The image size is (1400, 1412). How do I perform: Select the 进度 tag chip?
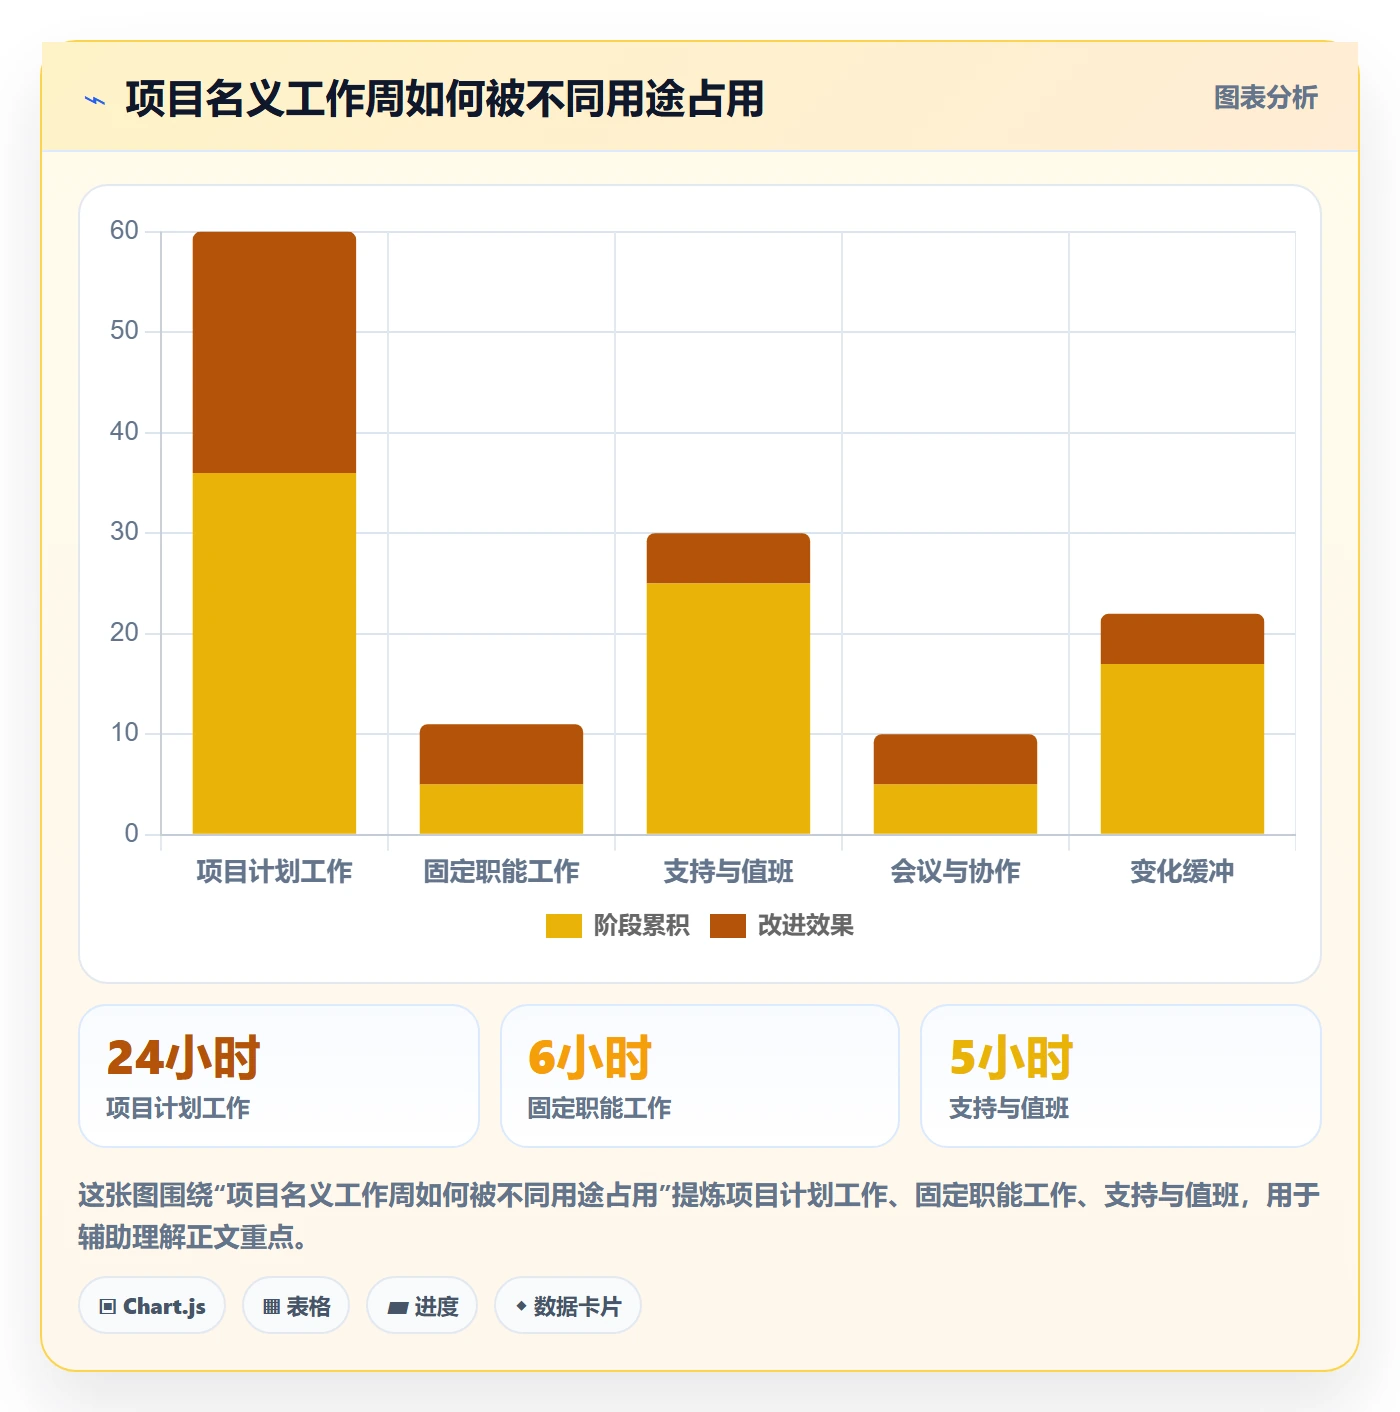422,1305
